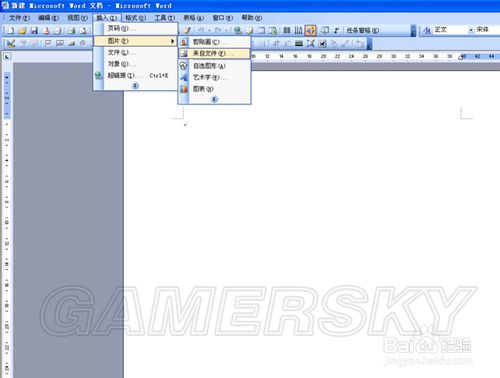Open a file with the folder icon

point(22,31)
